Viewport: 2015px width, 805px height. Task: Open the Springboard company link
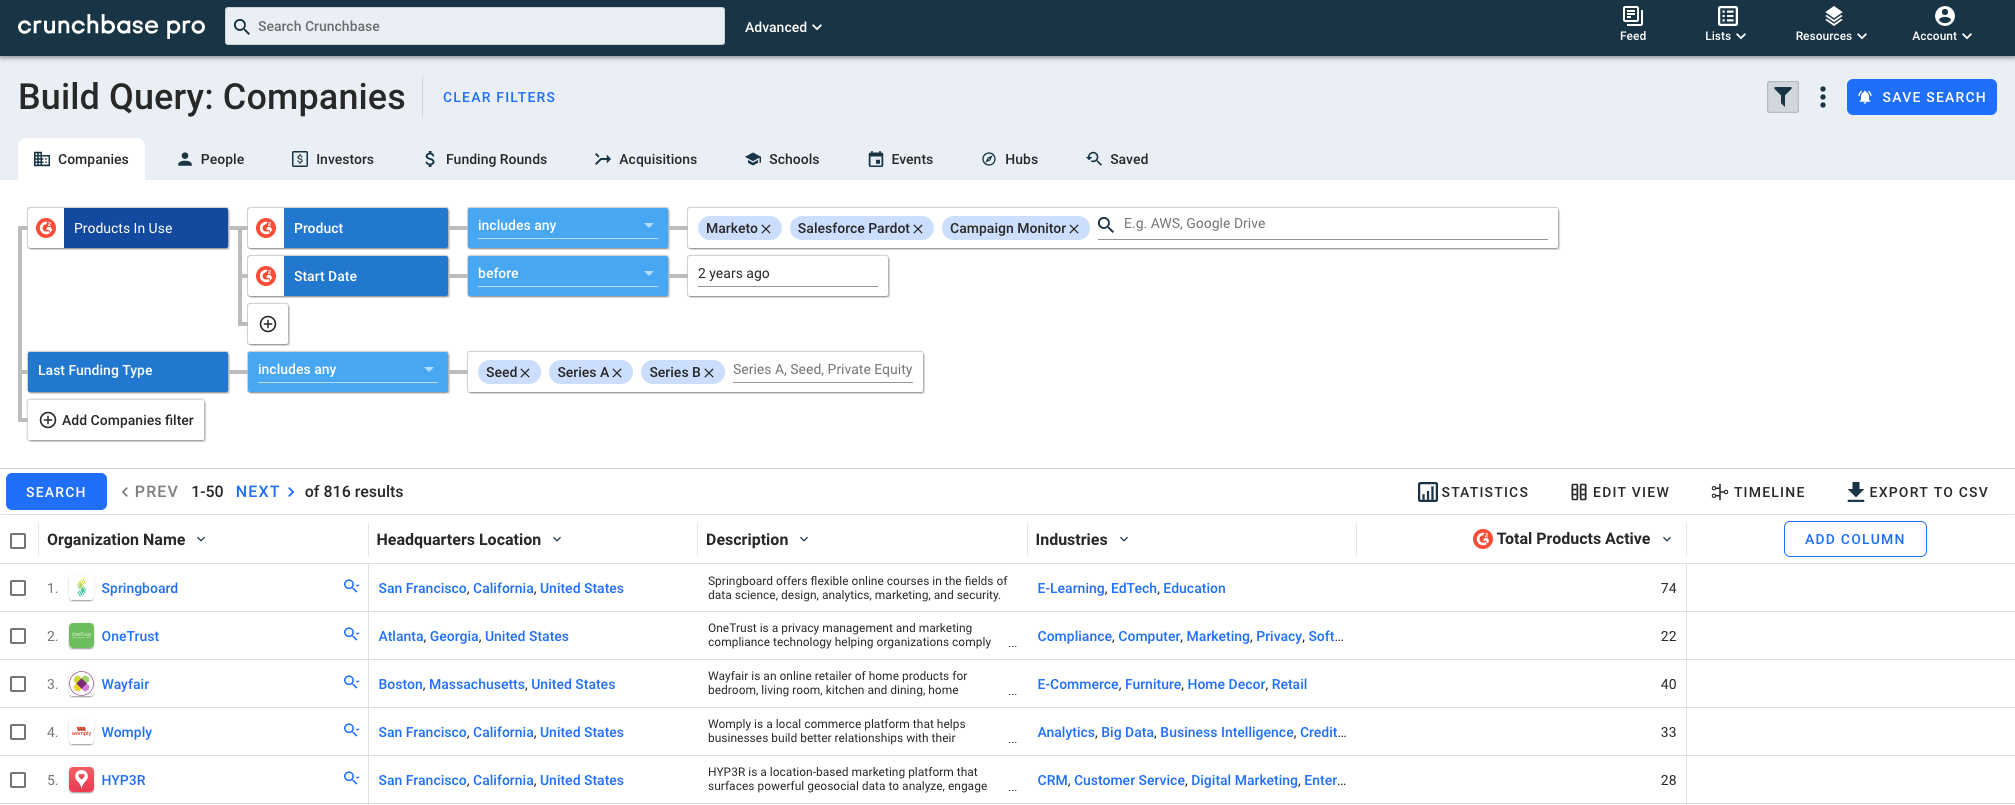(x=139, y=588)
